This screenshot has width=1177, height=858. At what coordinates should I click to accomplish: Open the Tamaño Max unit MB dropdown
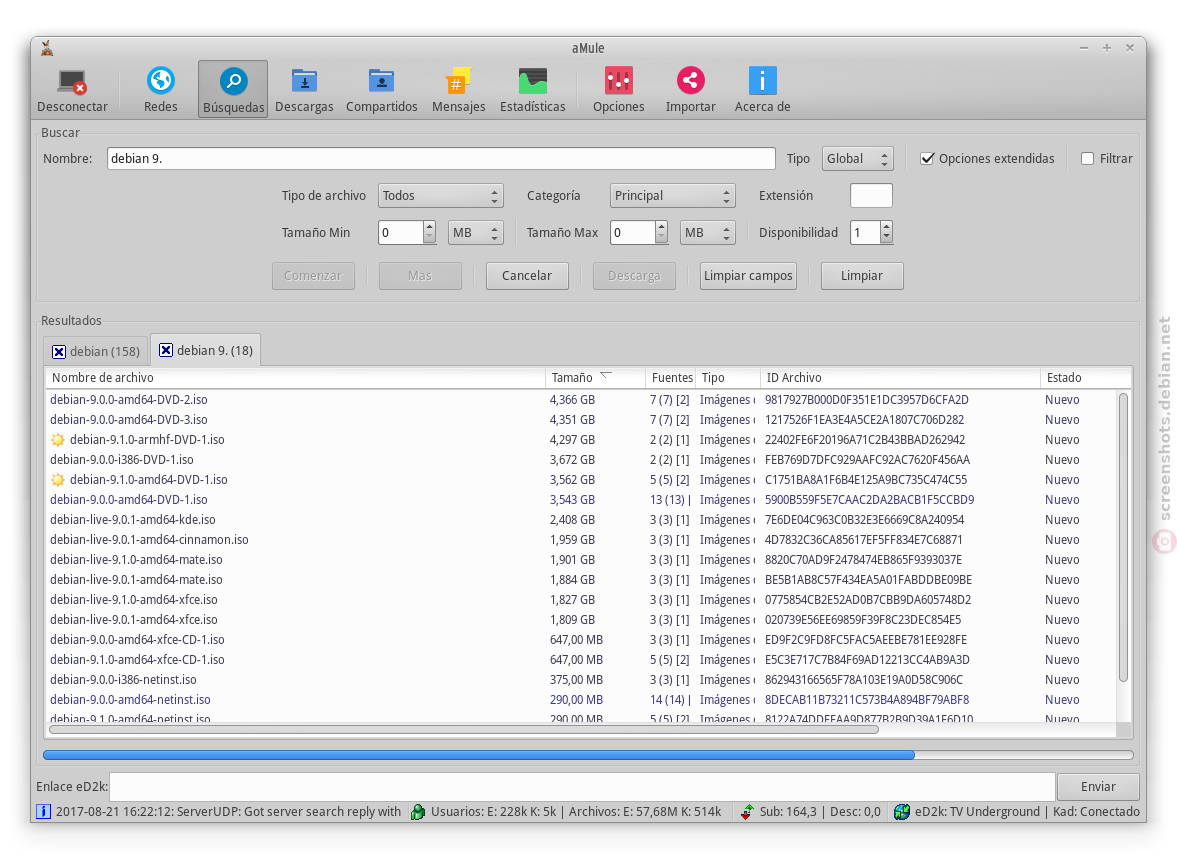pyautogui.click(x=707, y=233)
